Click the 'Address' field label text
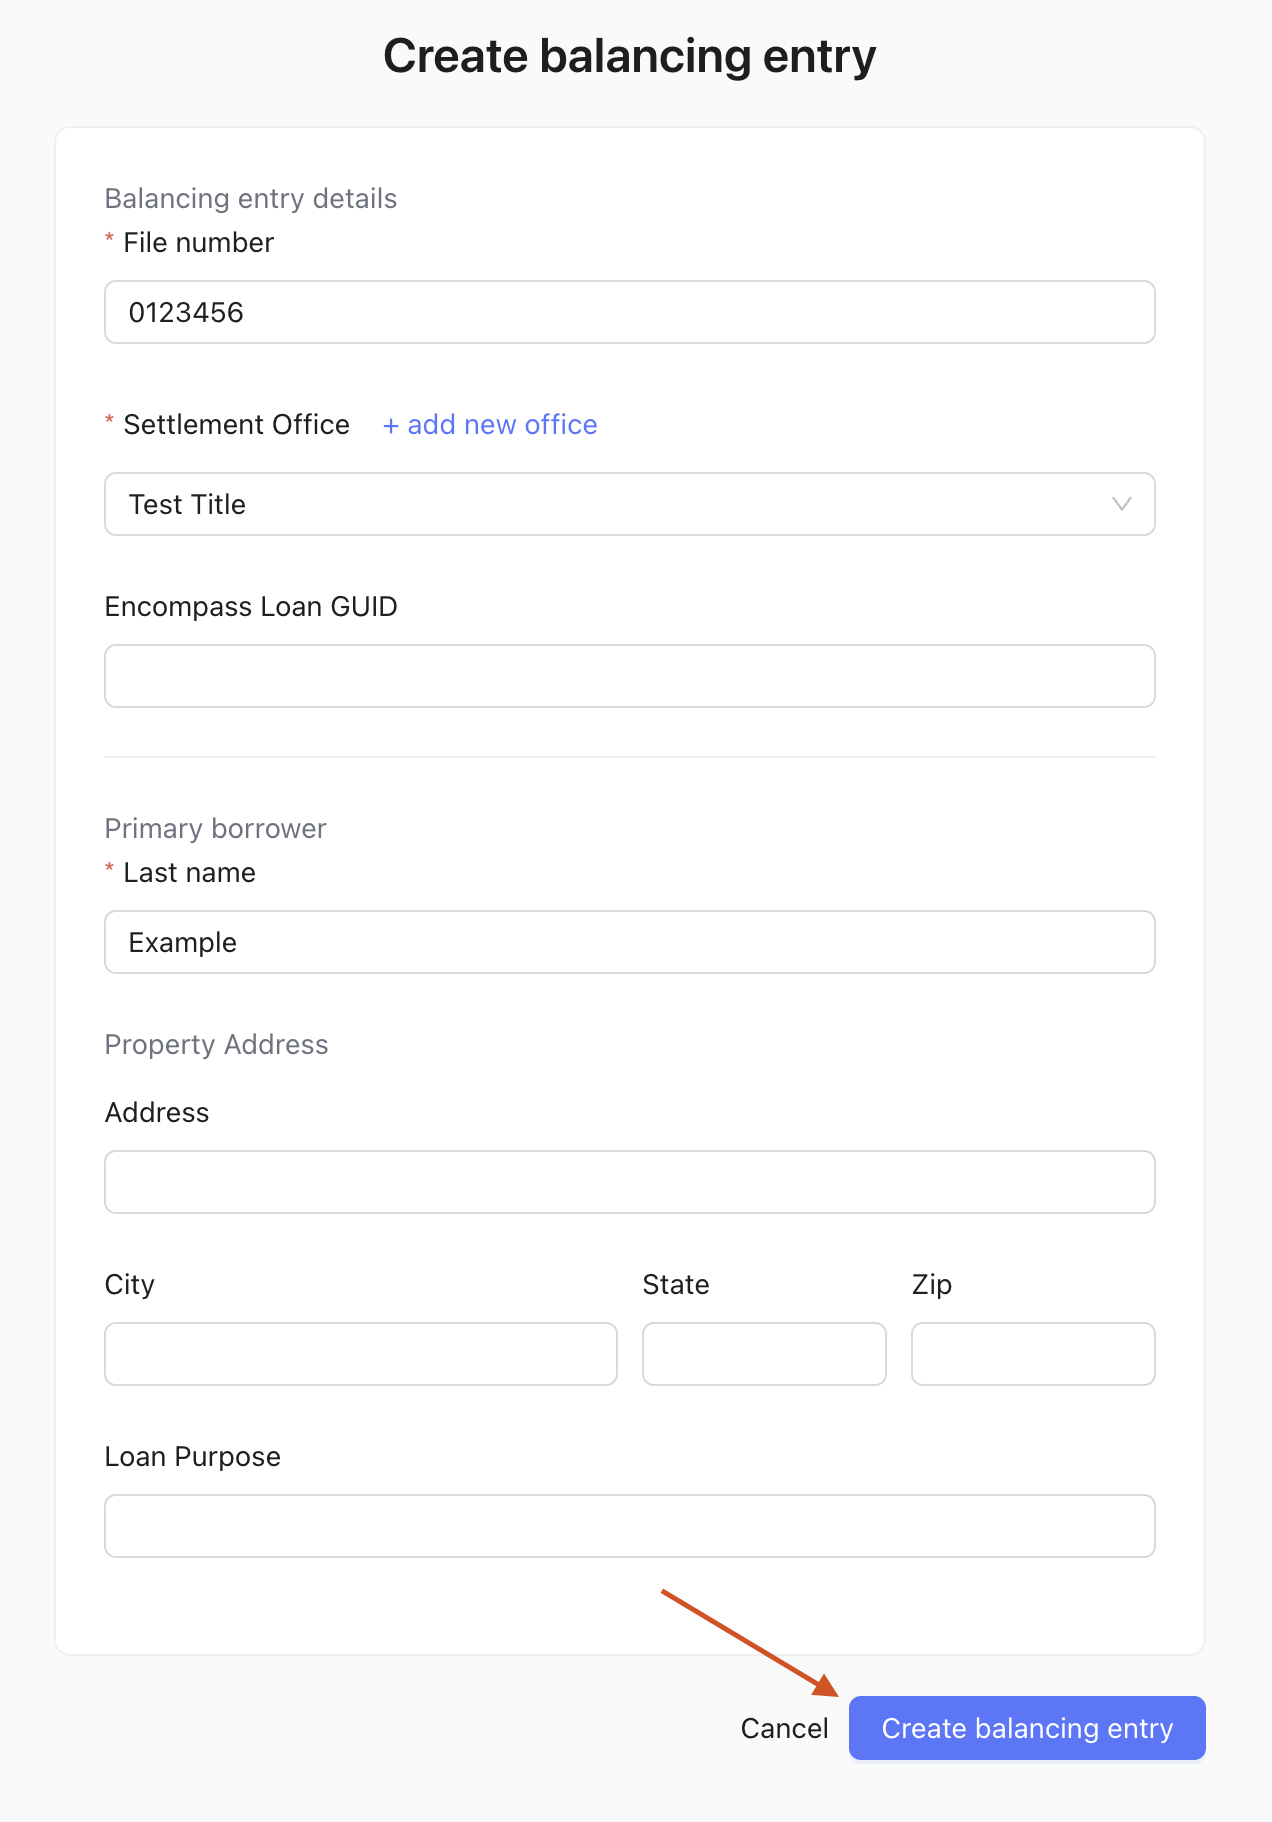This screenshot has height=1822, width=1272. coord(157,1112)
